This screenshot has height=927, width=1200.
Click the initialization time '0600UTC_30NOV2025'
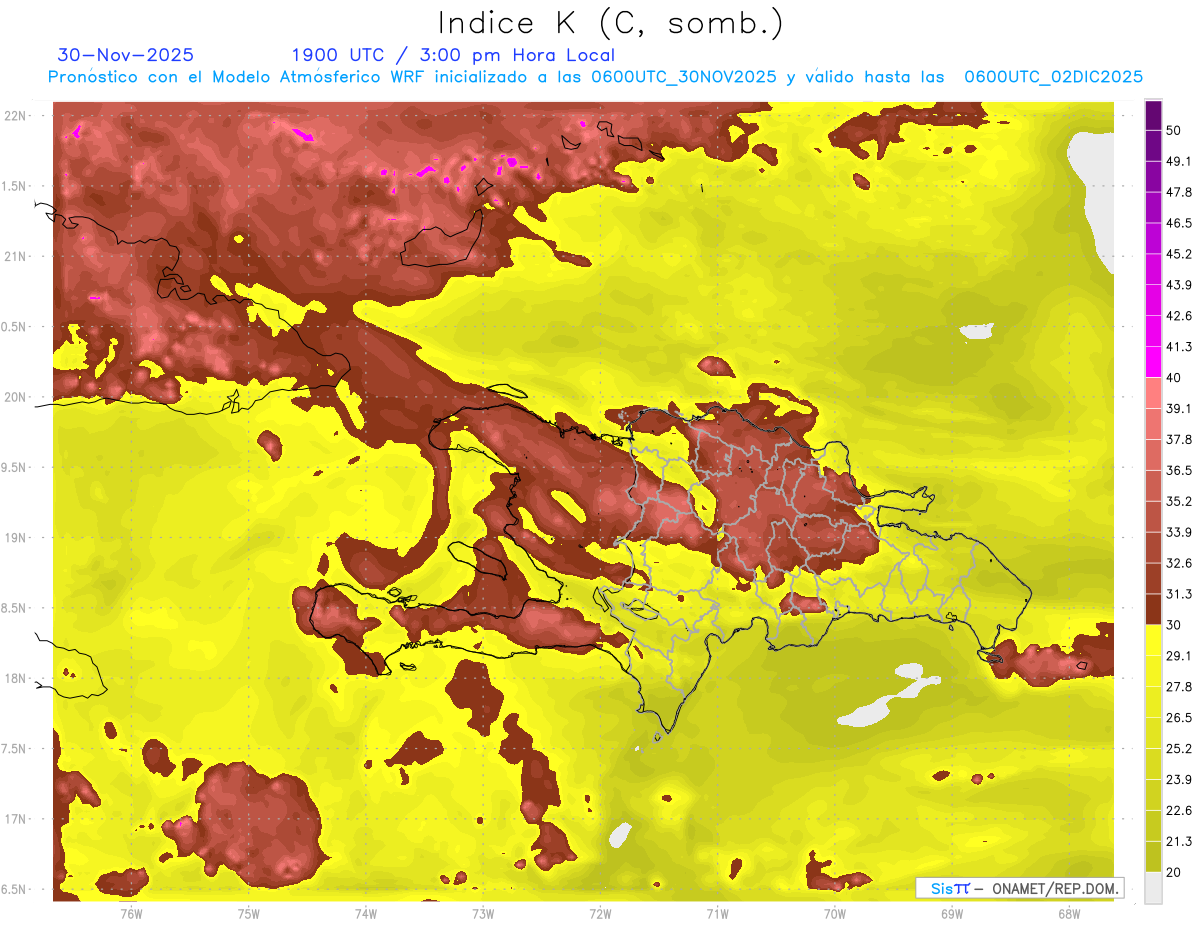[684, 77]
